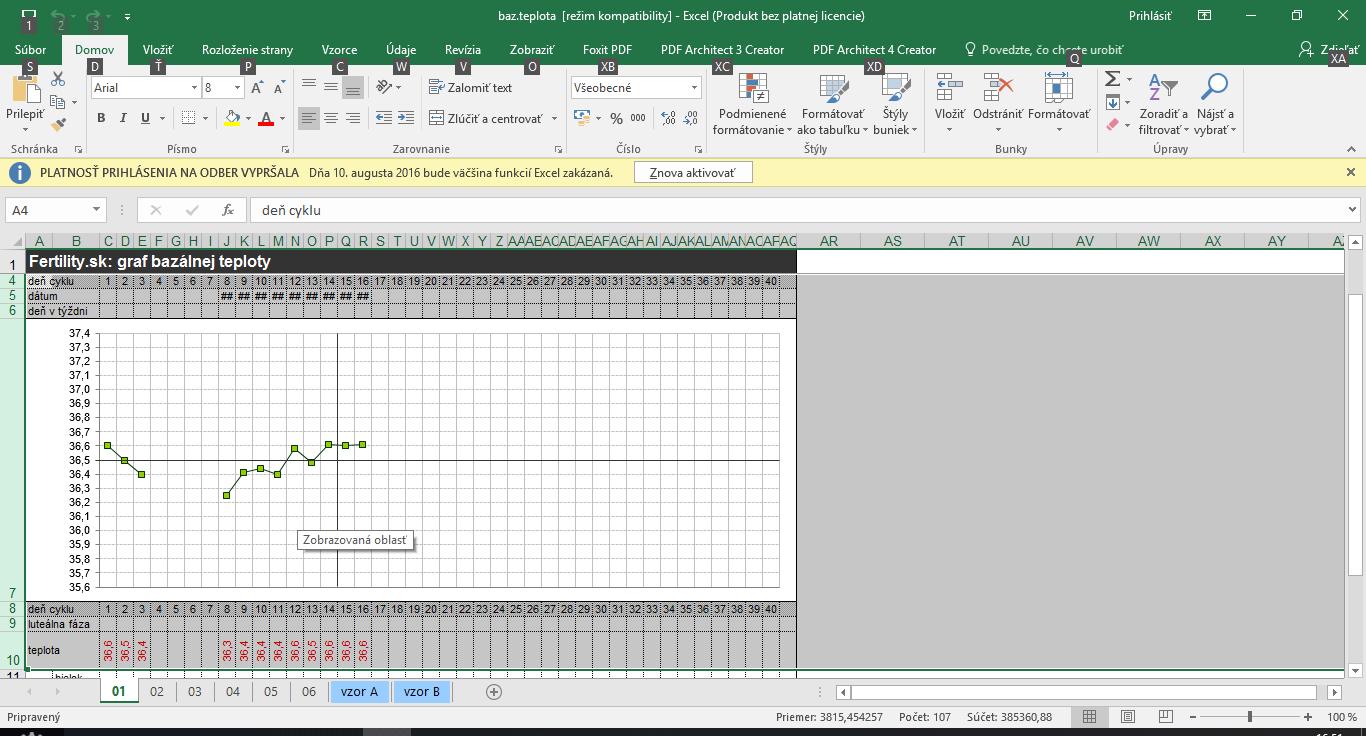The image size is (1366, 736).
Task: Switch to the vzor A sheet tab
Action: tap(359, 691)
